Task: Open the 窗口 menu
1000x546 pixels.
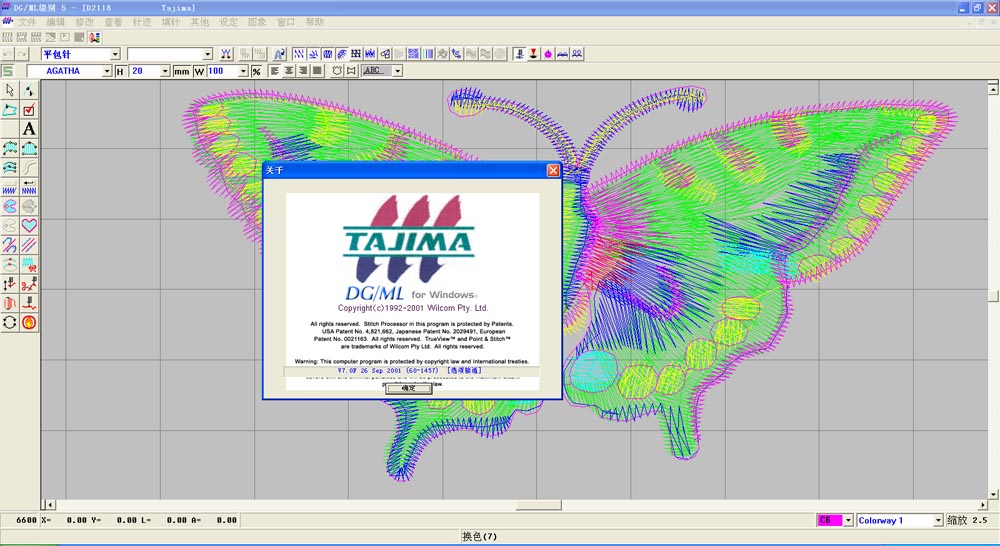Action: [286, 22]
